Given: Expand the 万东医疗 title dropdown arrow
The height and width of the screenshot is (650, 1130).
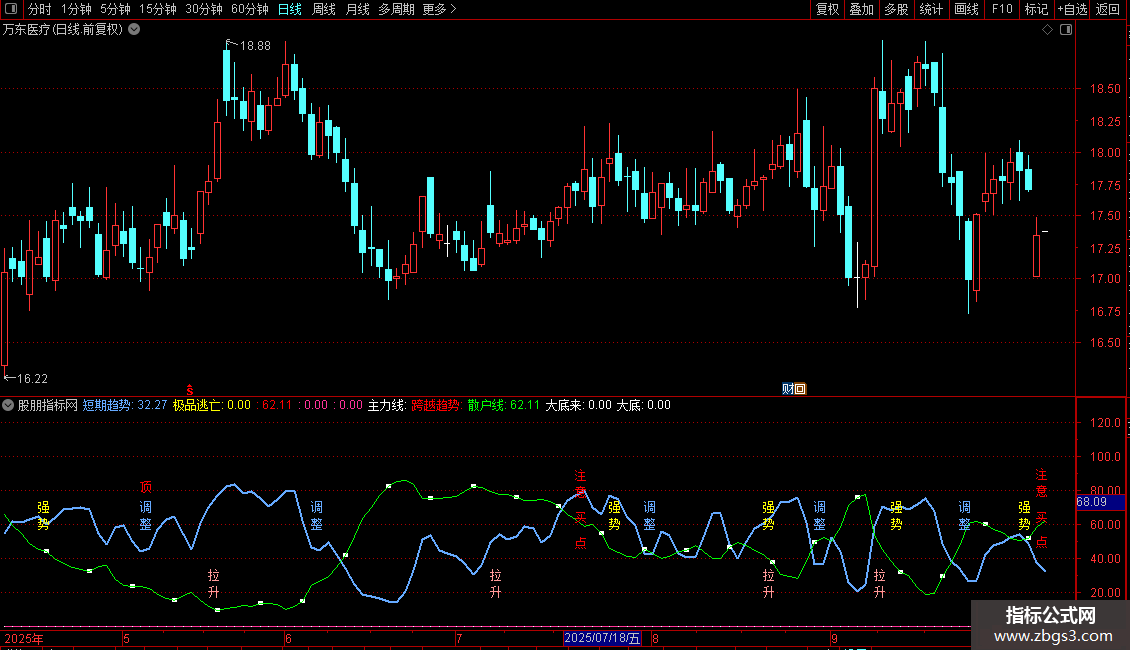Looking at the screenshot, I should coord(134,30).
